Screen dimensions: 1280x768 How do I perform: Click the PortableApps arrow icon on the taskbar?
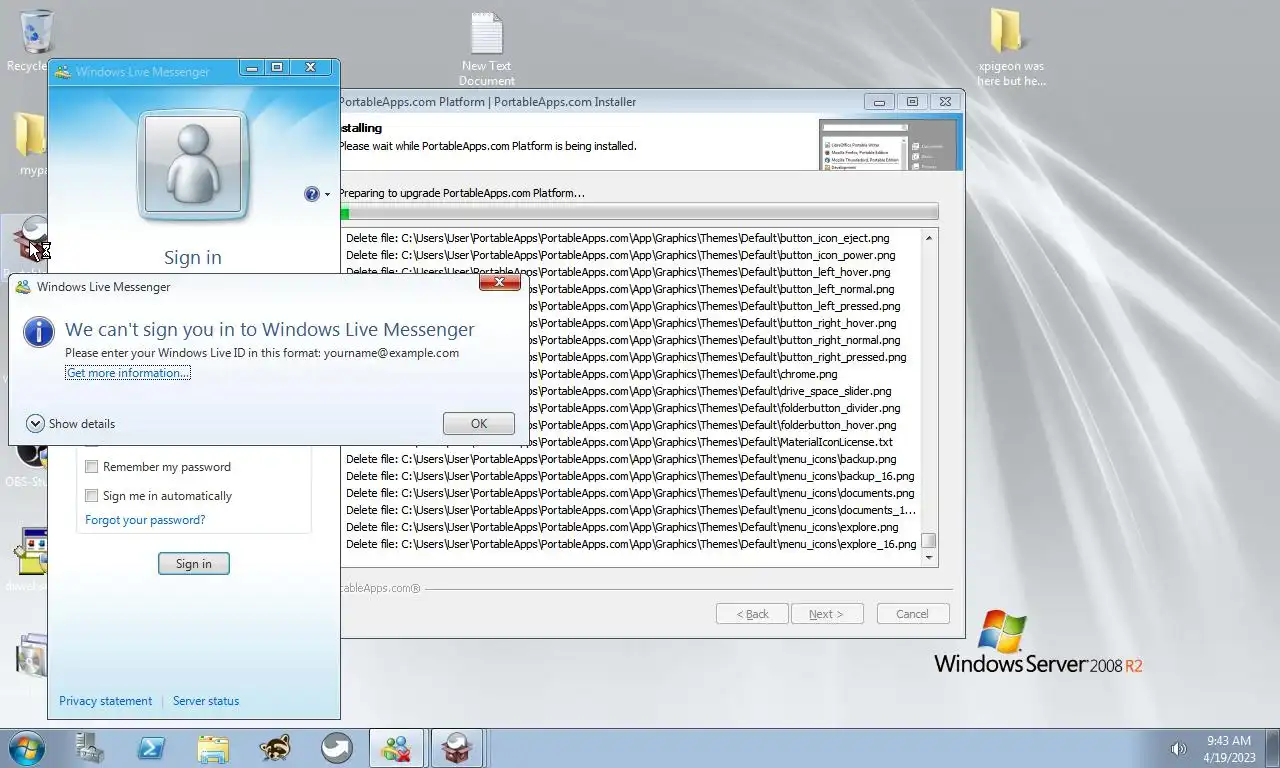[336, 748]
